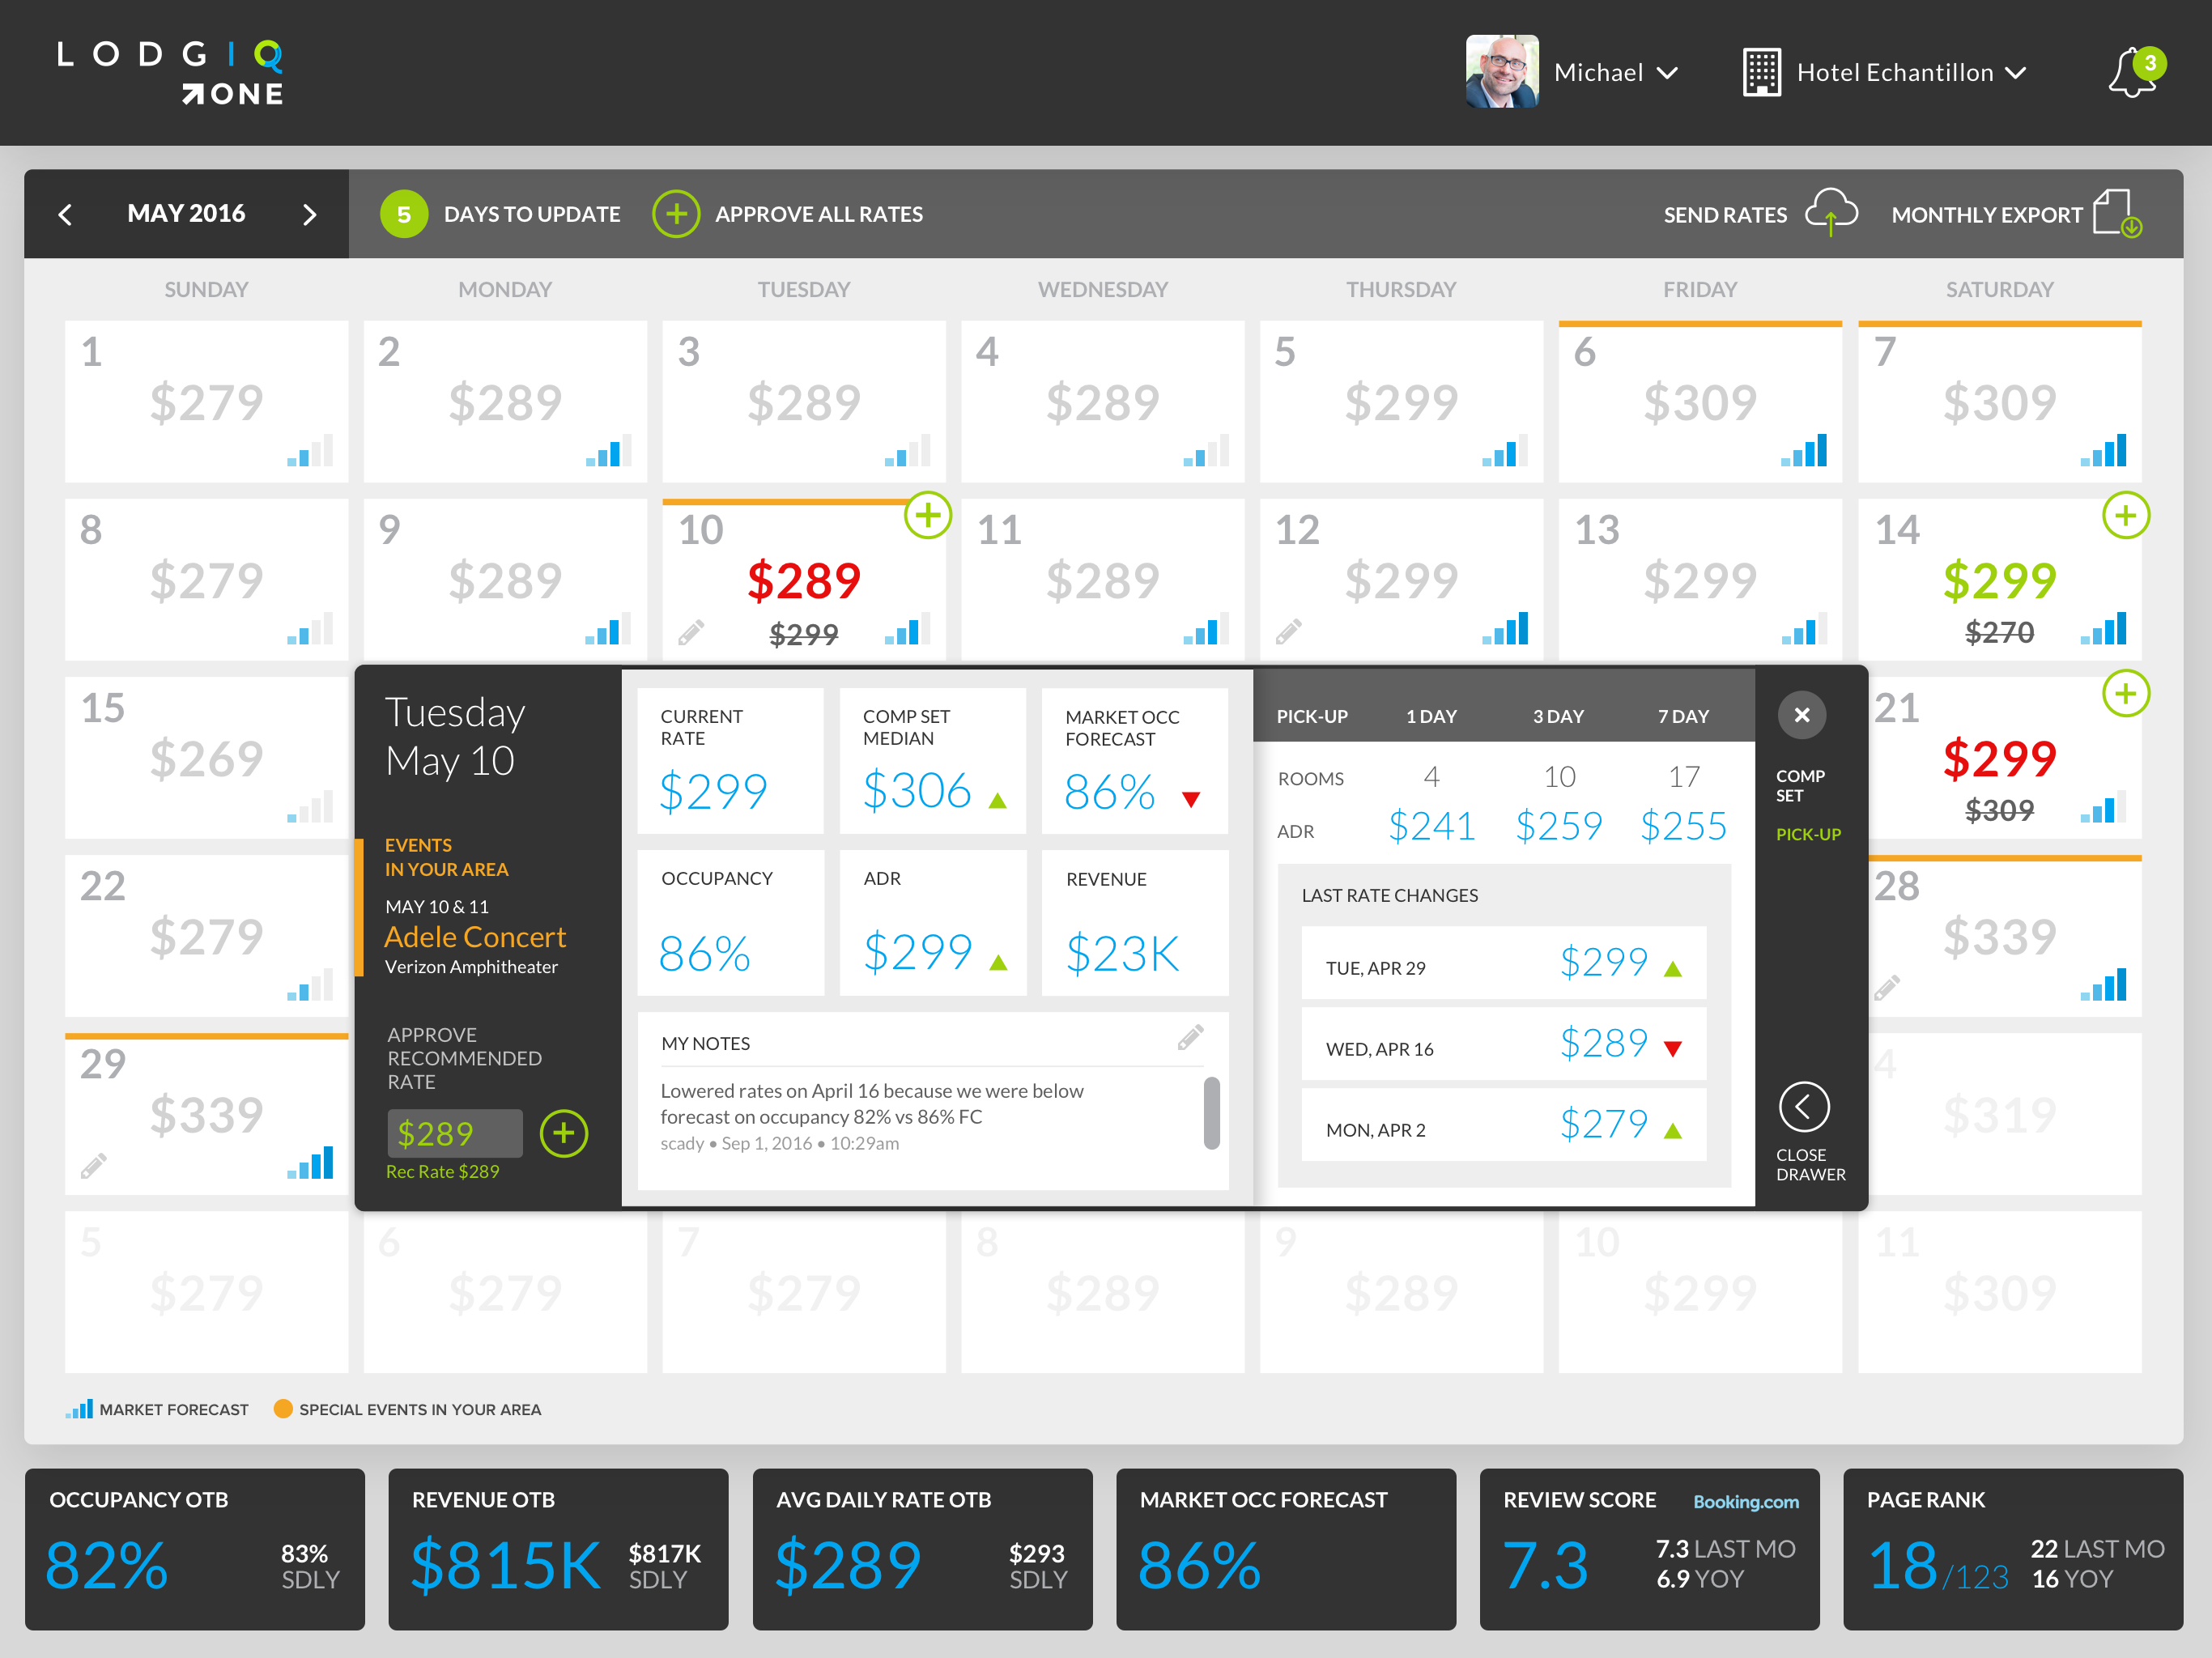Click the notification bell icon

2132,73
